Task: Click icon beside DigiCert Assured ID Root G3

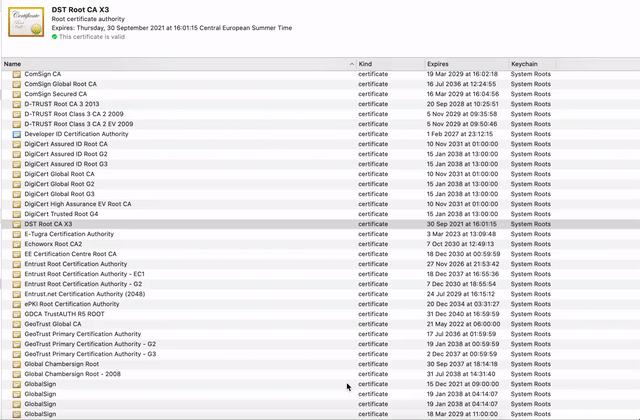Action: click(16, 164)
